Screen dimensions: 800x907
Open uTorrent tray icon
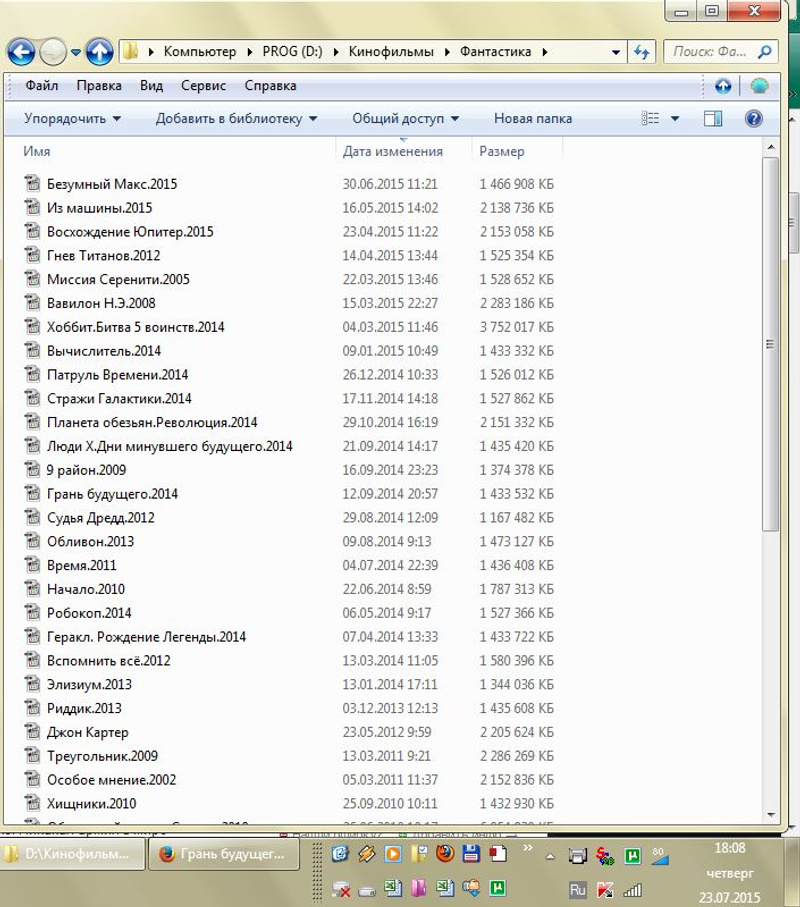(632, 856)
